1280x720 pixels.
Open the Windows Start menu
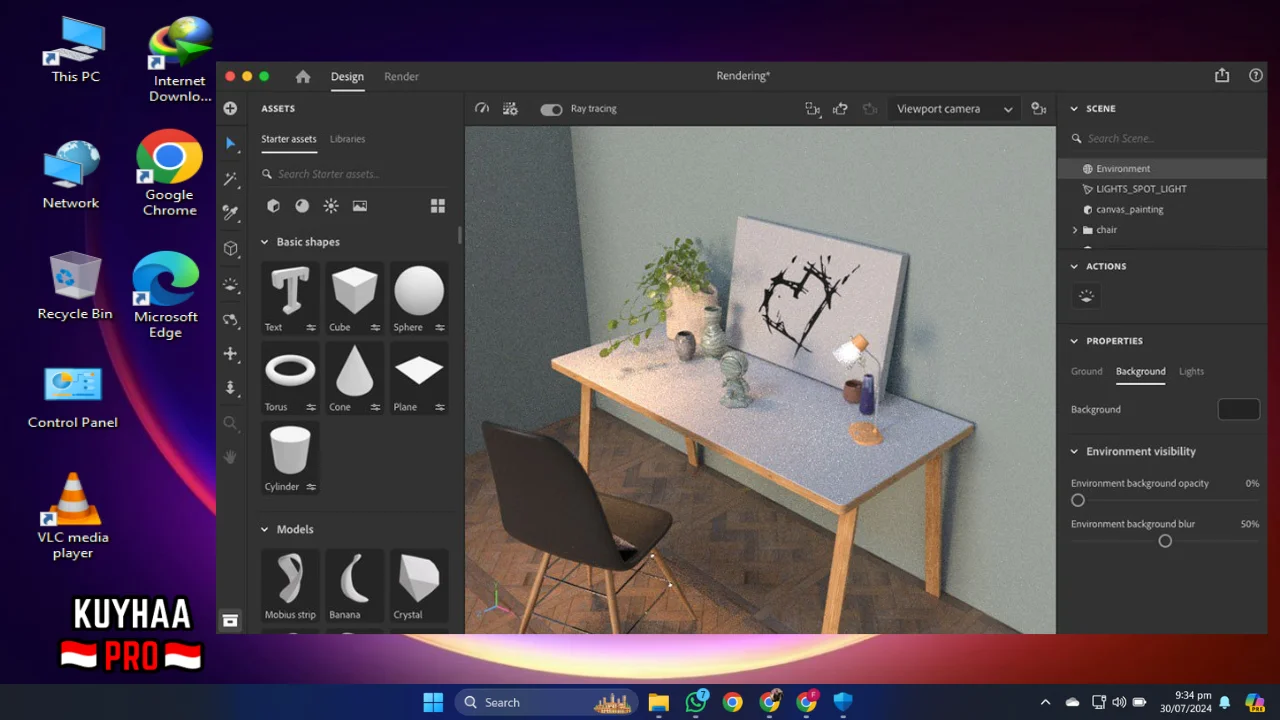pyautogui.click(x=433, y=702)
